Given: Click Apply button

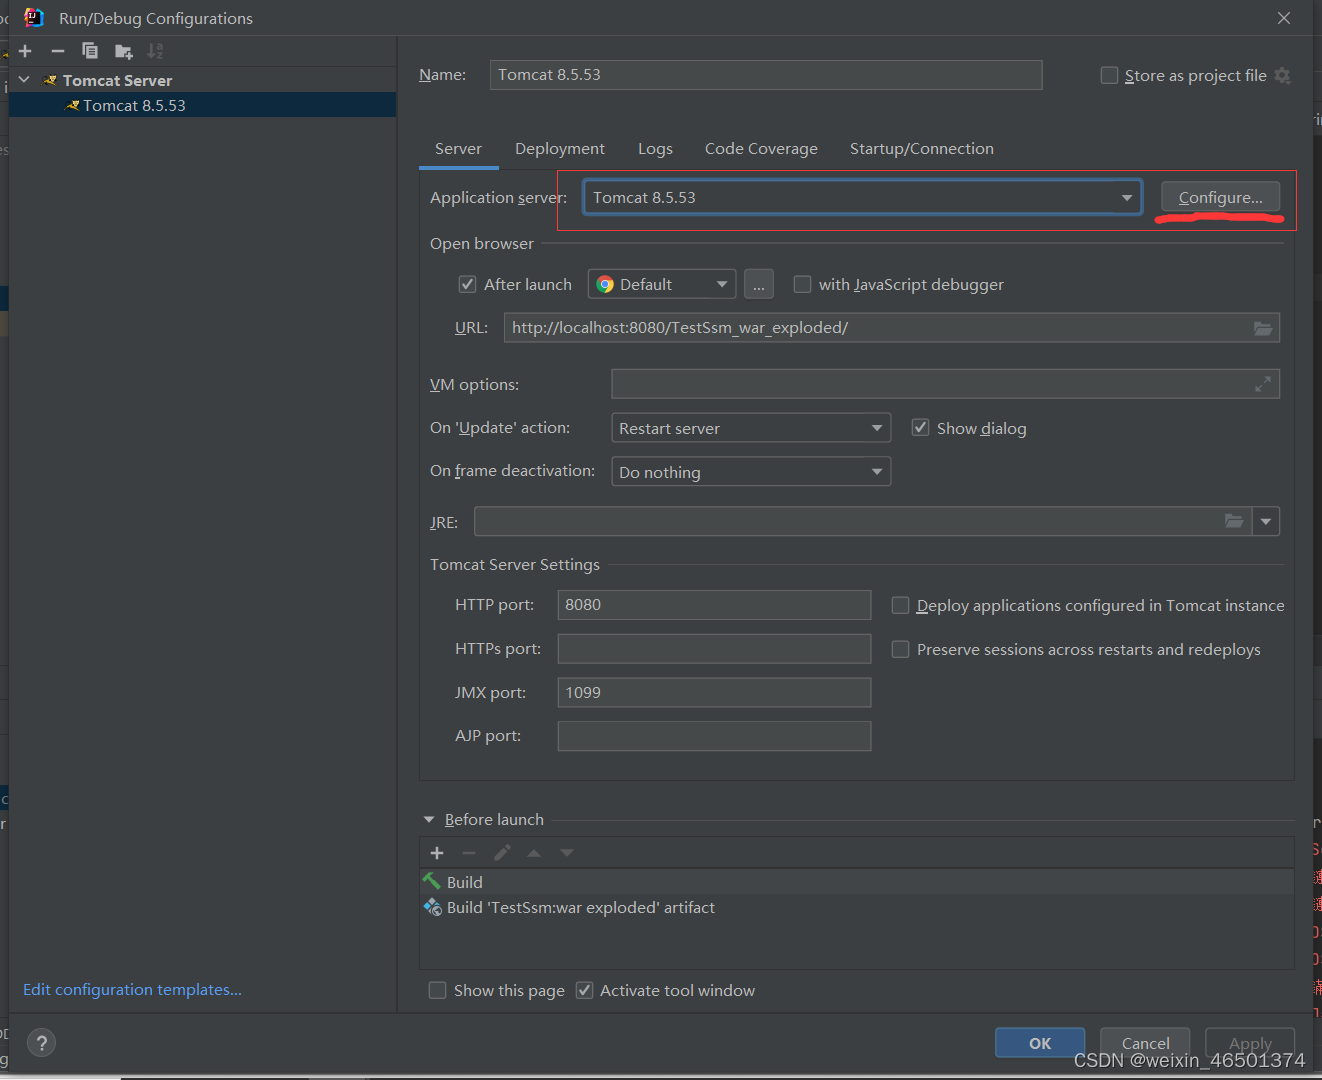Looking at the screenshot, I should click(1250, 1043).
